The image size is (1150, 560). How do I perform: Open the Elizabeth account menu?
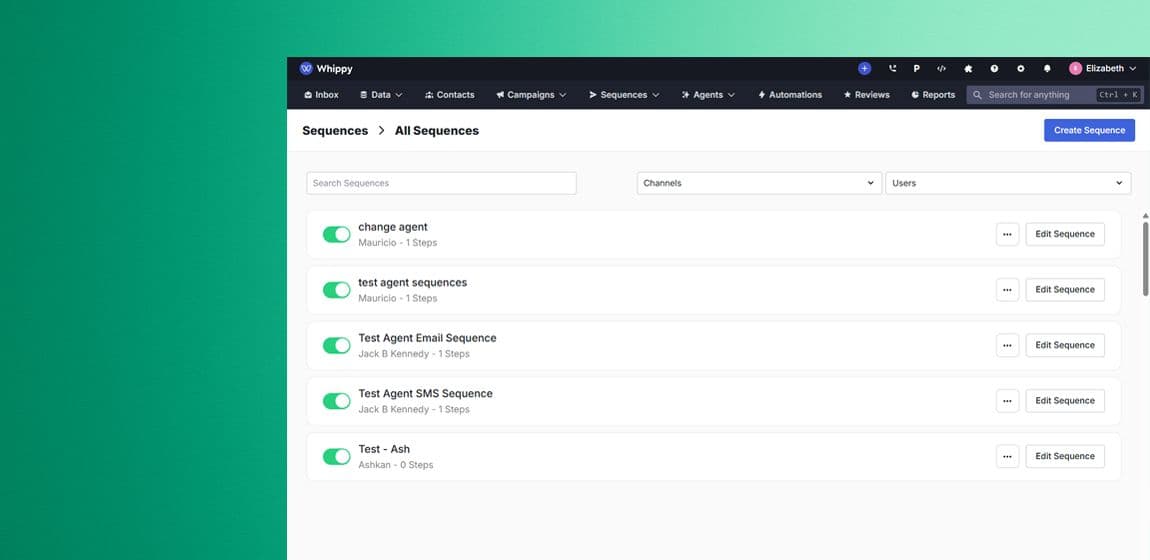pyautogui.click(x=1103, y=69)
